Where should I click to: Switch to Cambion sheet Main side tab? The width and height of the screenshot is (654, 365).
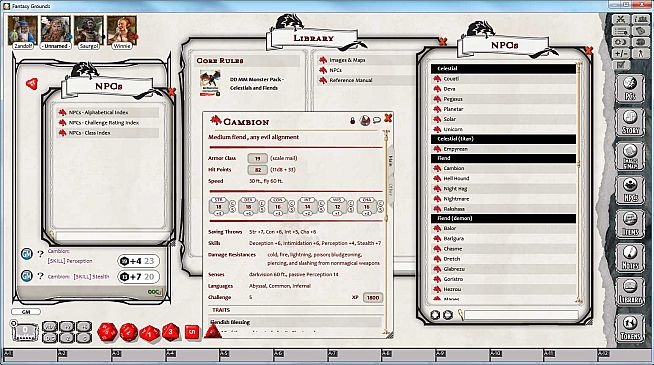(391, 161)
